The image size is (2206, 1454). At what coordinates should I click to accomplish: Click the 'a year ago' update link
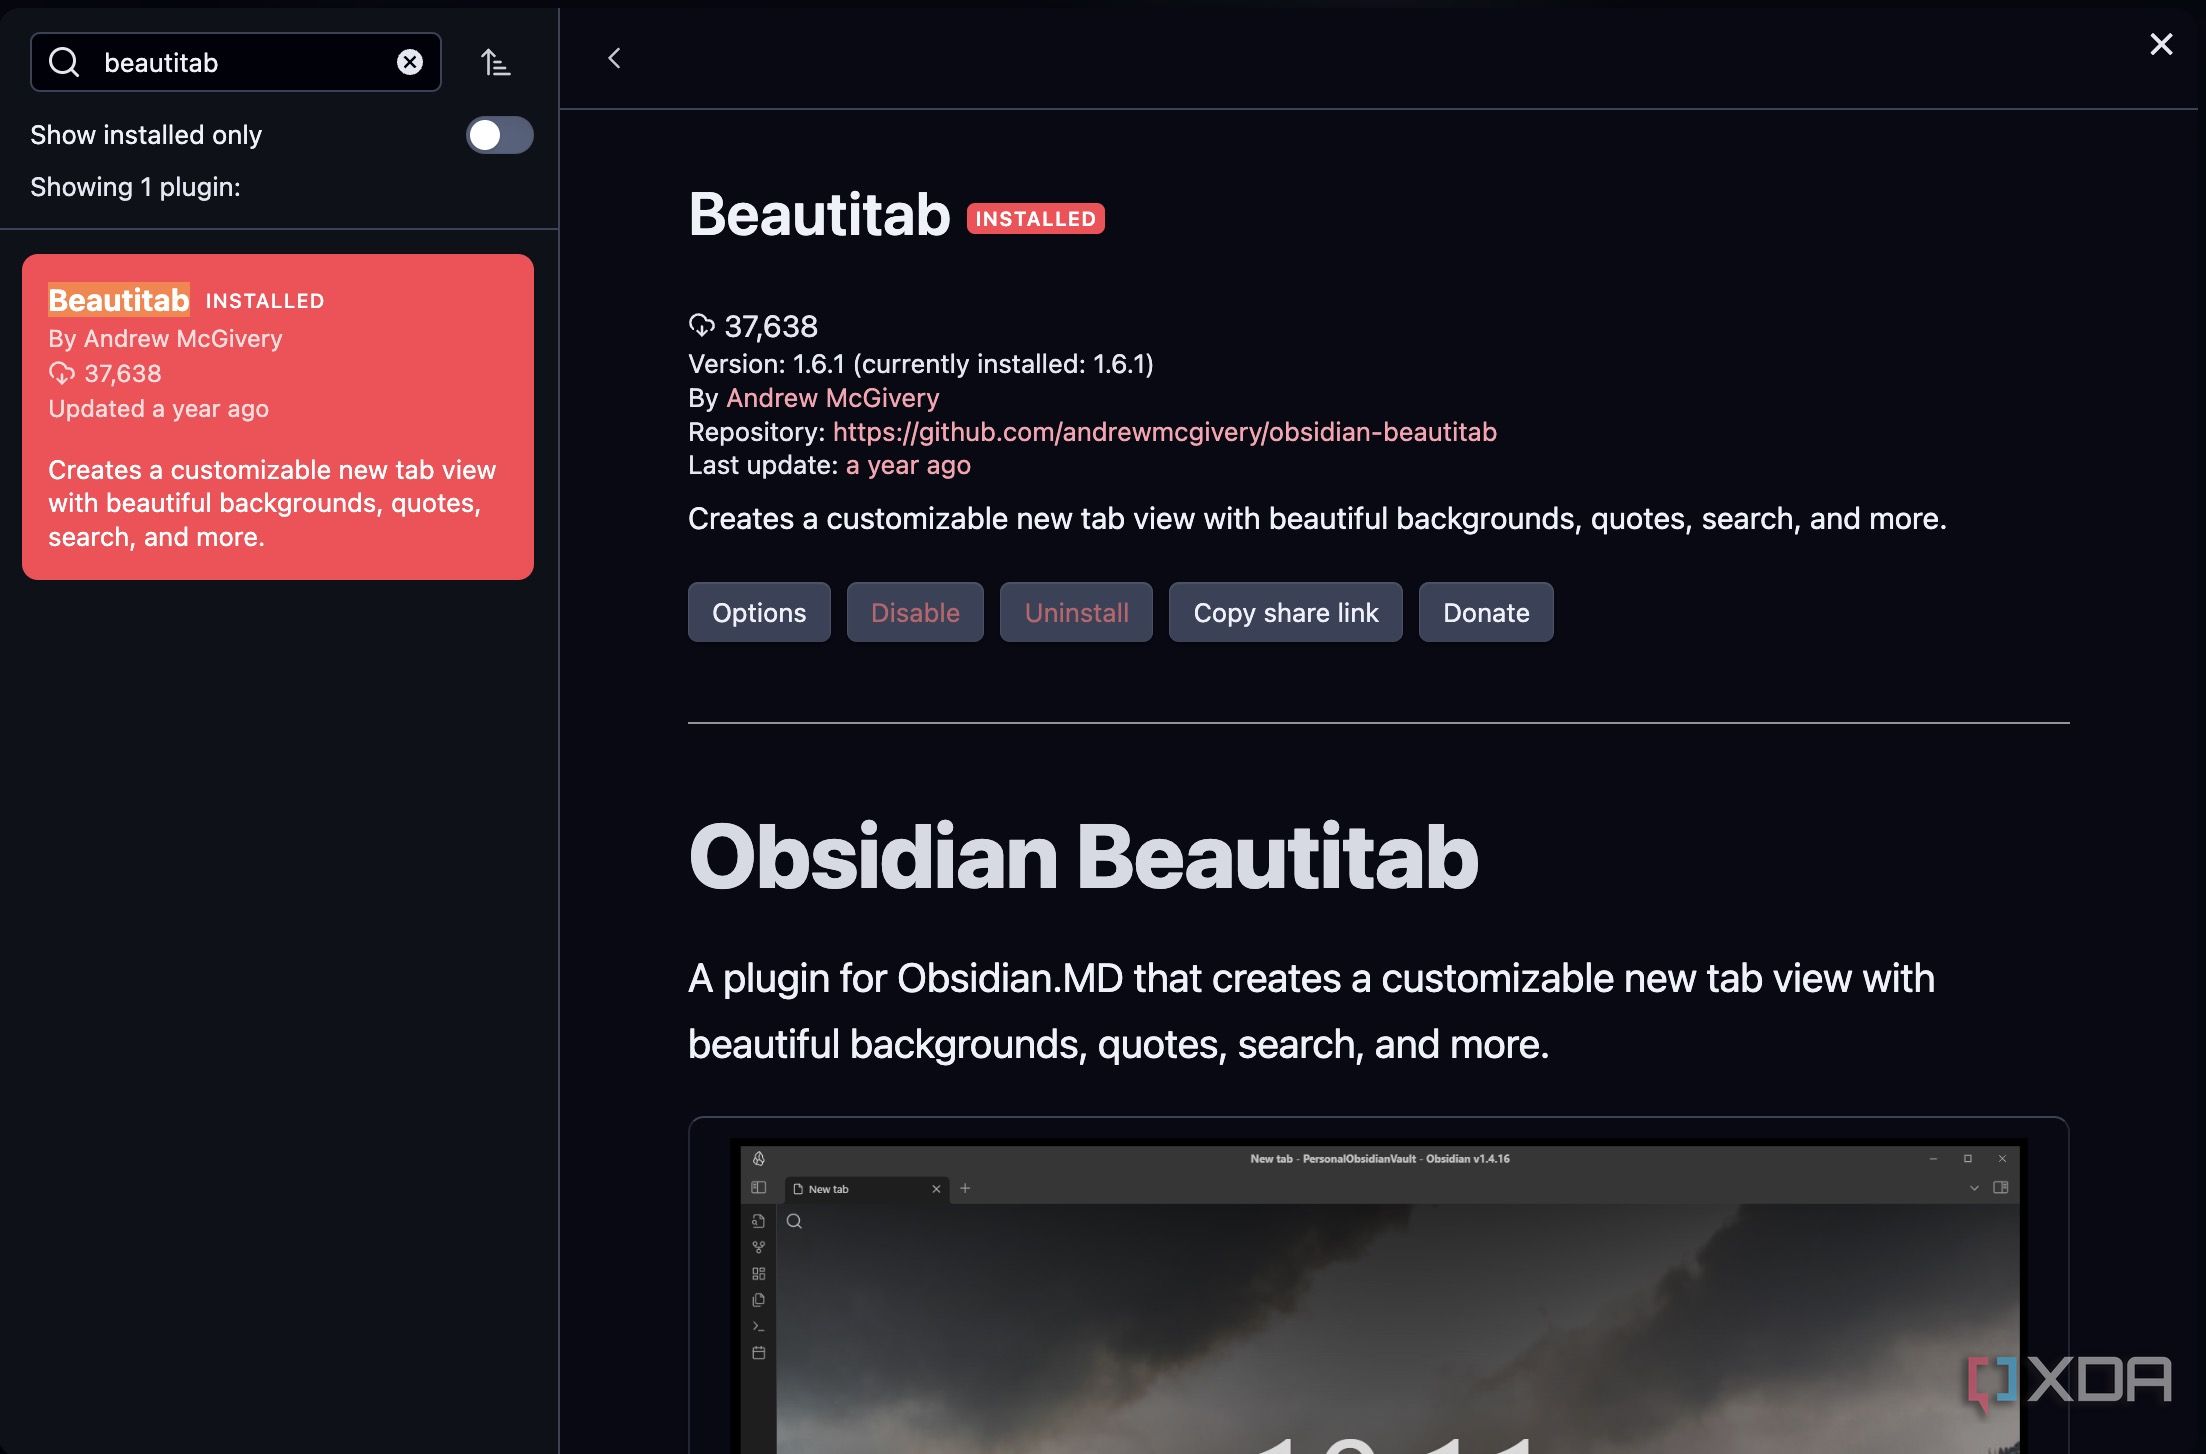(x=908, y=465)
